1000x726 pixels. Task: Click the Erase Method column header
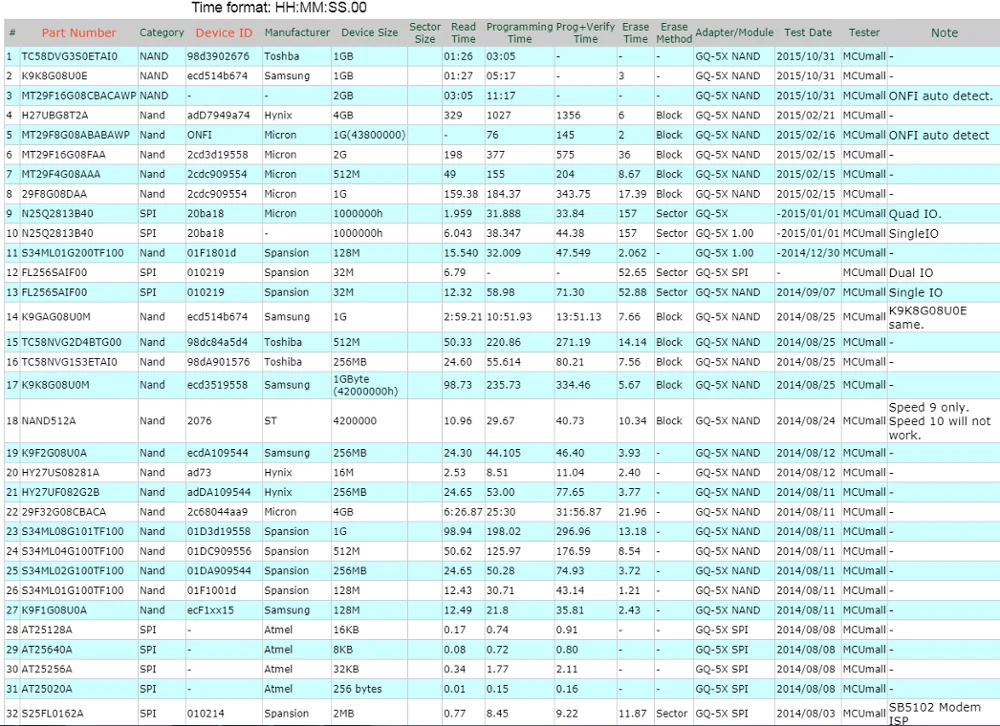pos(673,33)
